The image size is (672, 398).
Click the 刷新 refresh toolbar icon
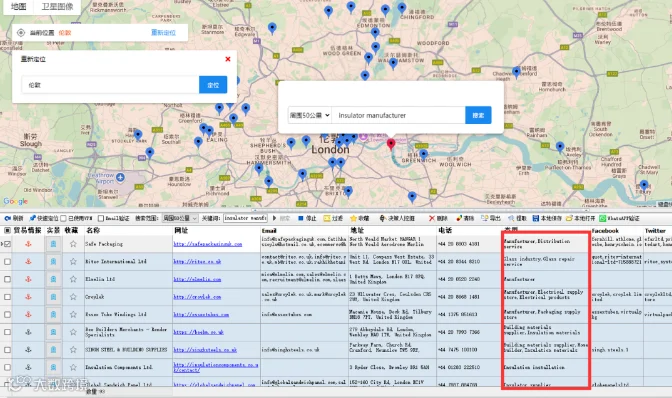(x=8, y=218)
